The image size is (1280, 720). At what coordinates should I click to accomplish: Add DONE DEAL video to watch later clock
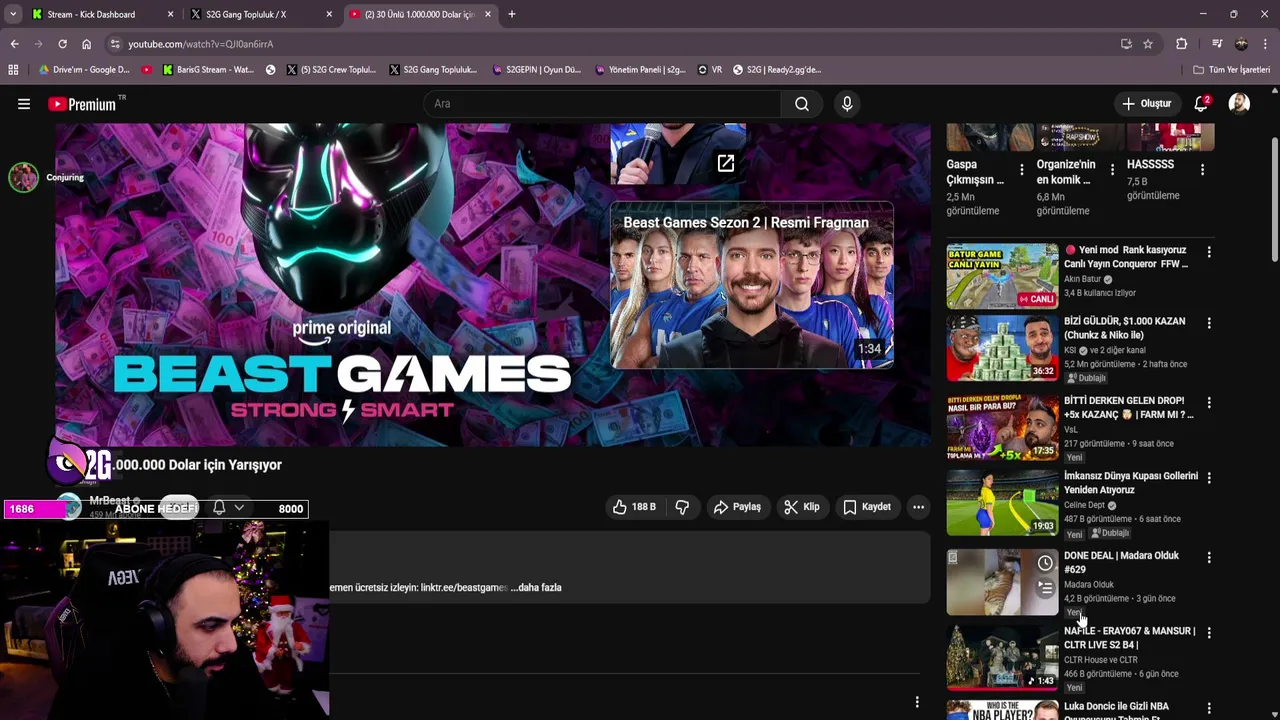1045,563
